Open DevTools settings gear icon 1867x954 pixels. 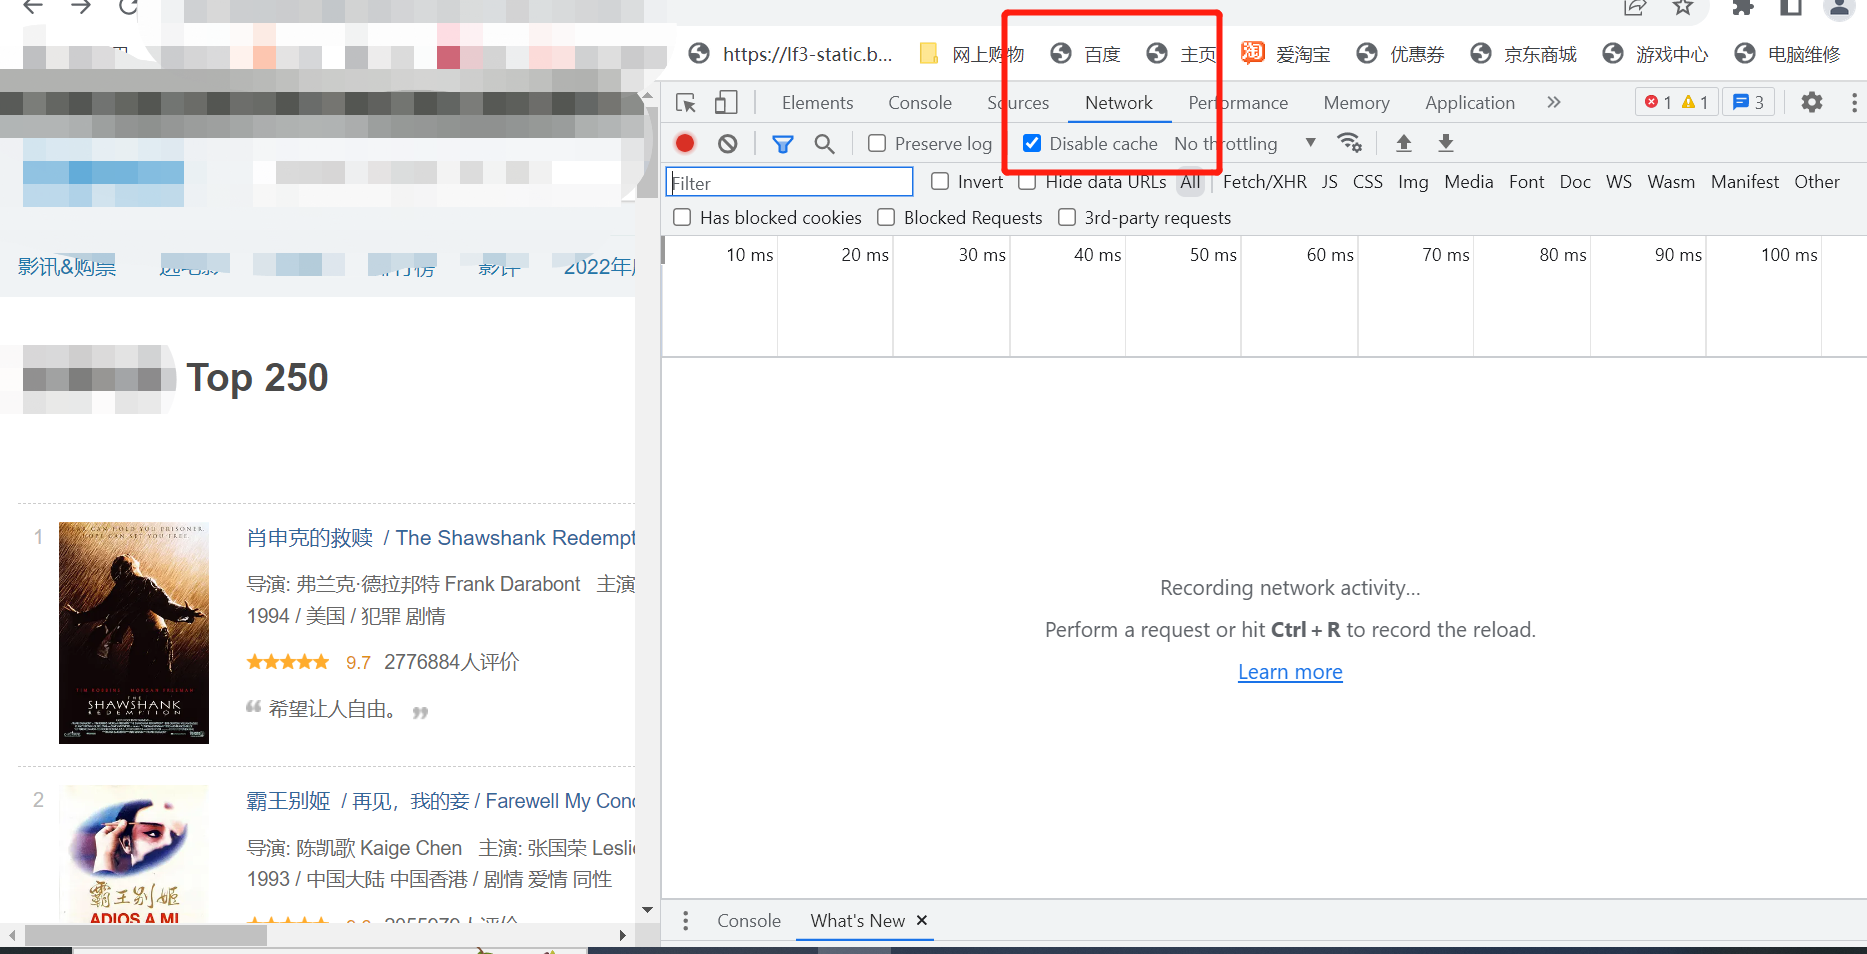pos(1812,102)
